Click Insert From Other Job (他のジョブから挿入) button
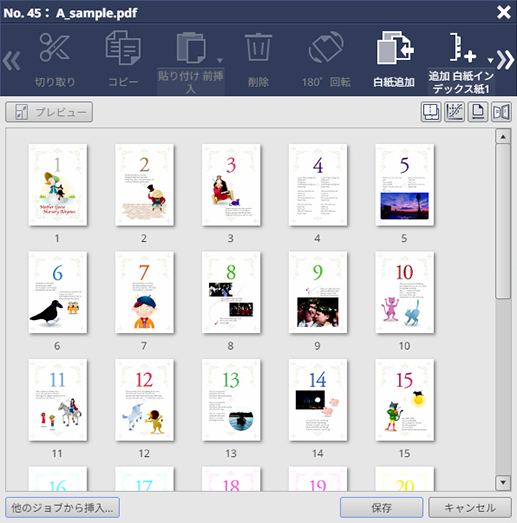 pos(62,508)
